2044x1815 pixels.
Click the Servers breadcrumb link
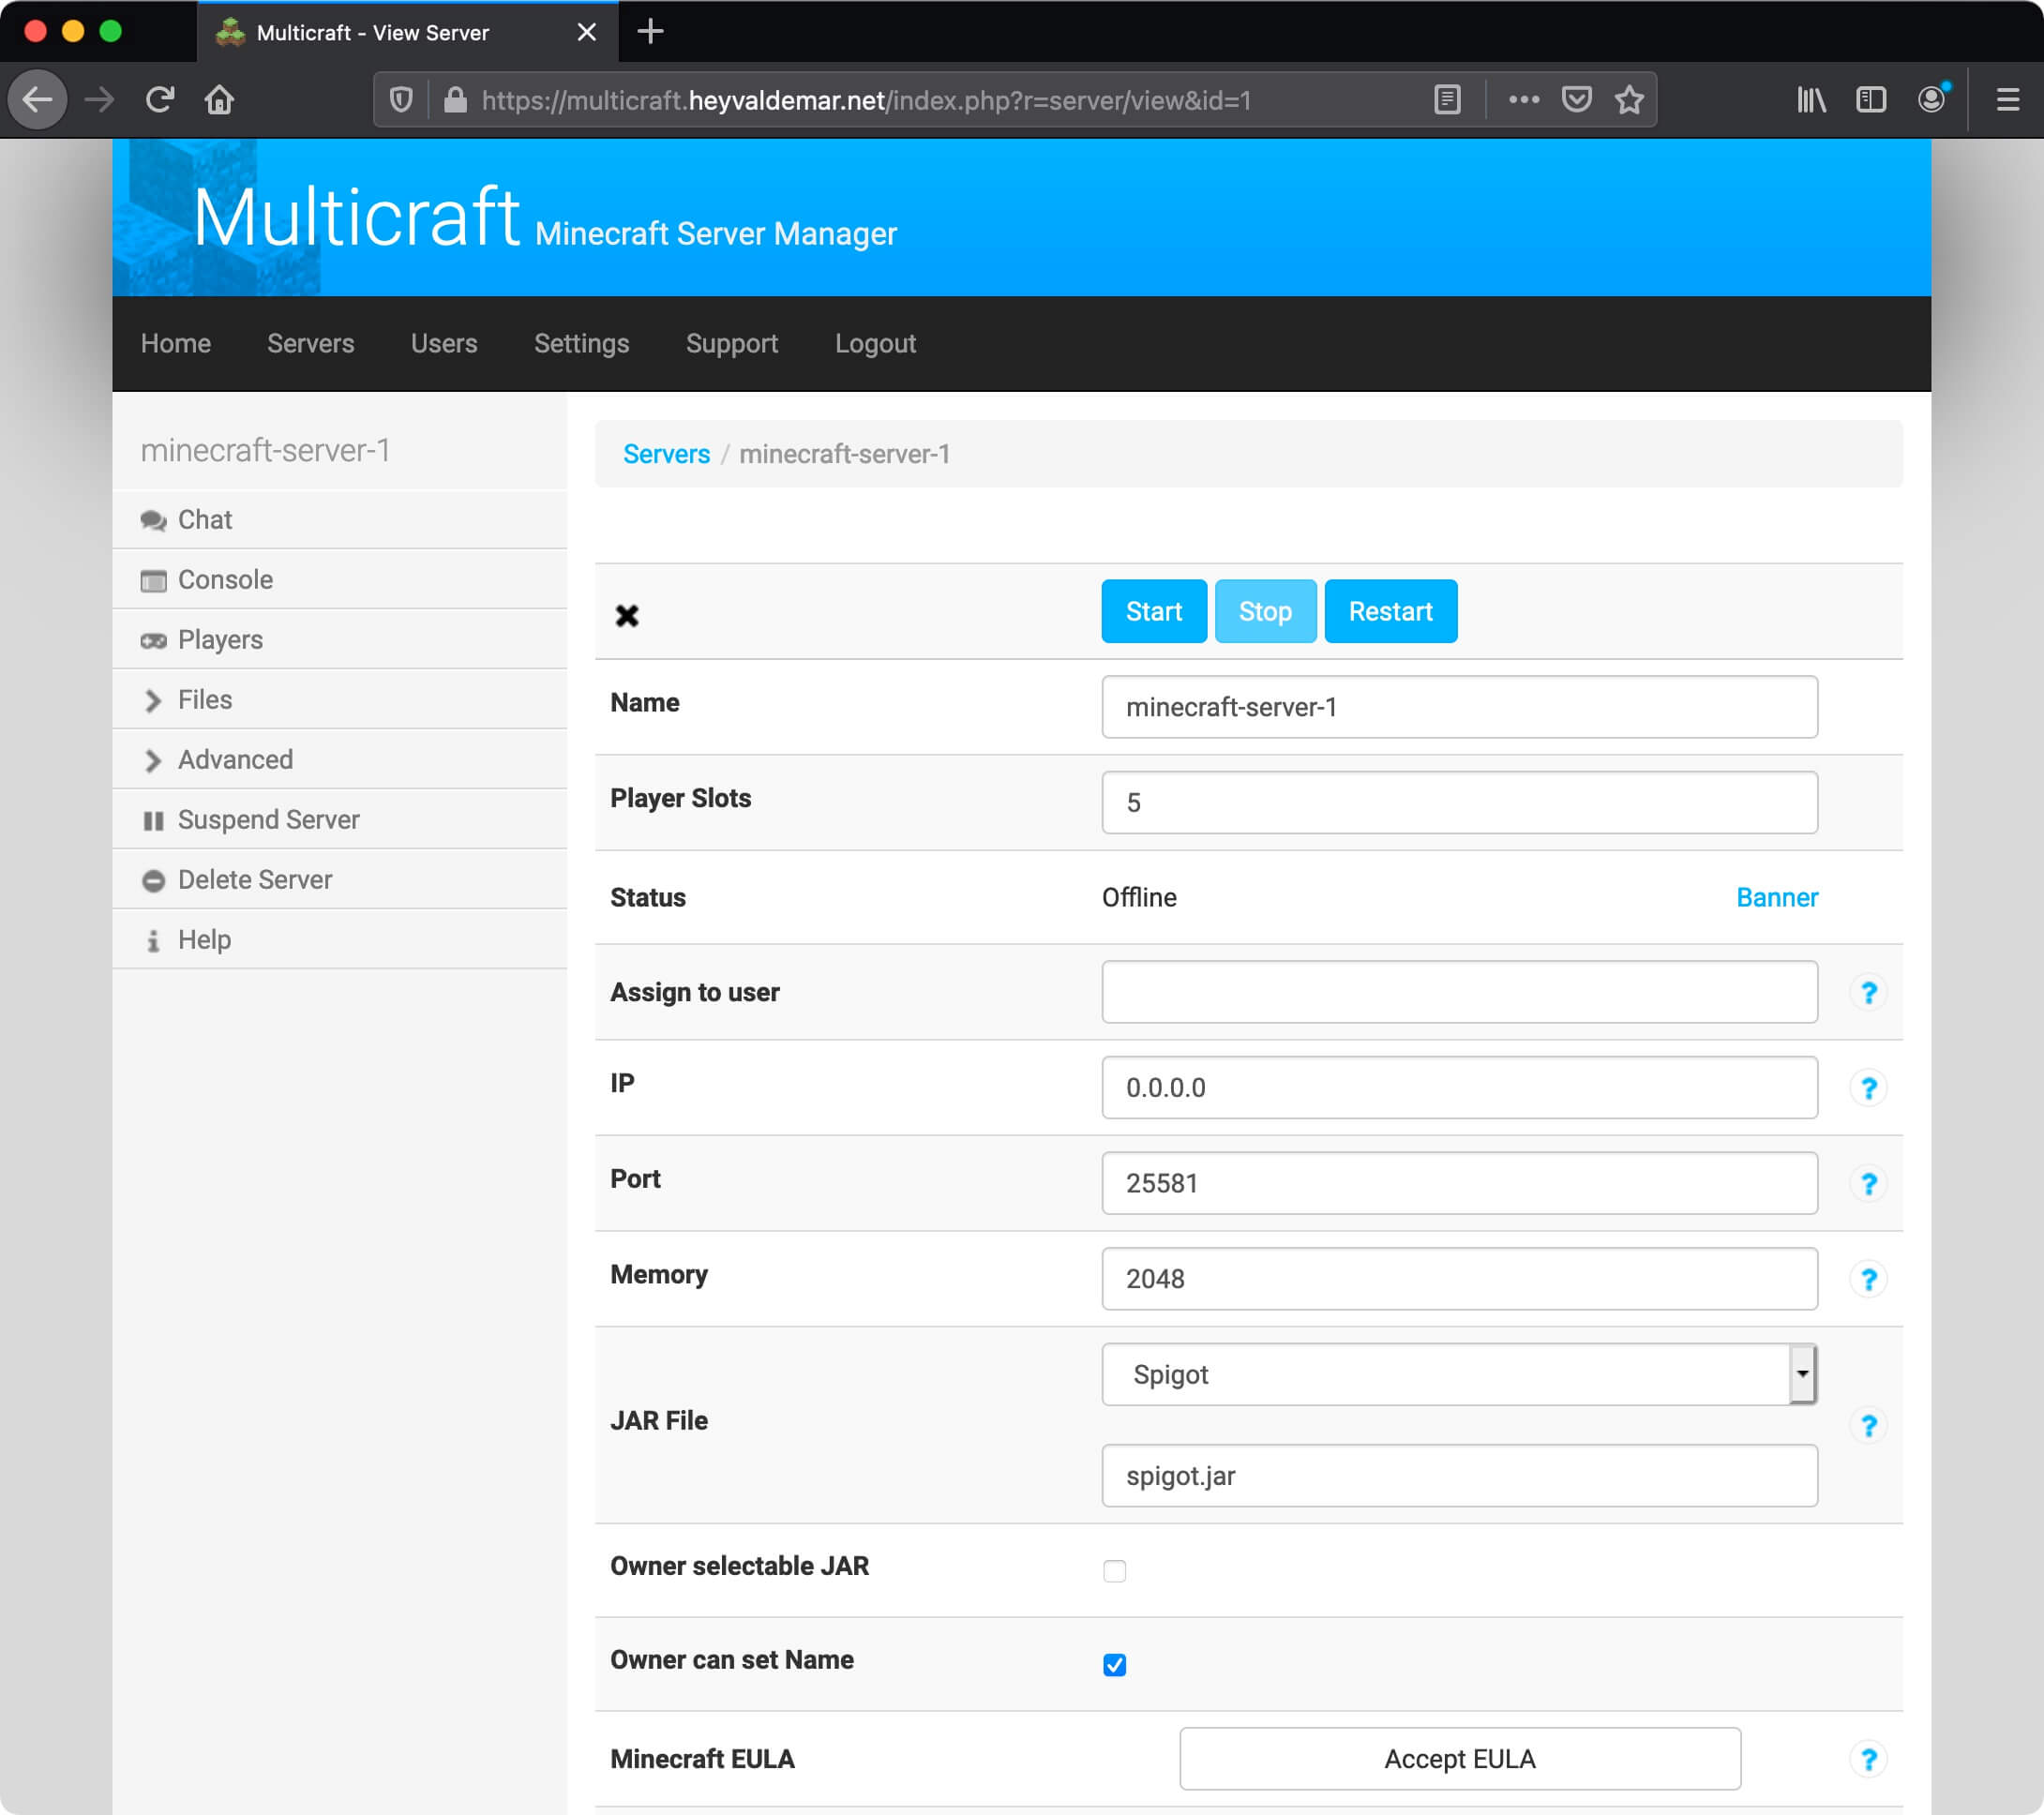point(666,454)
